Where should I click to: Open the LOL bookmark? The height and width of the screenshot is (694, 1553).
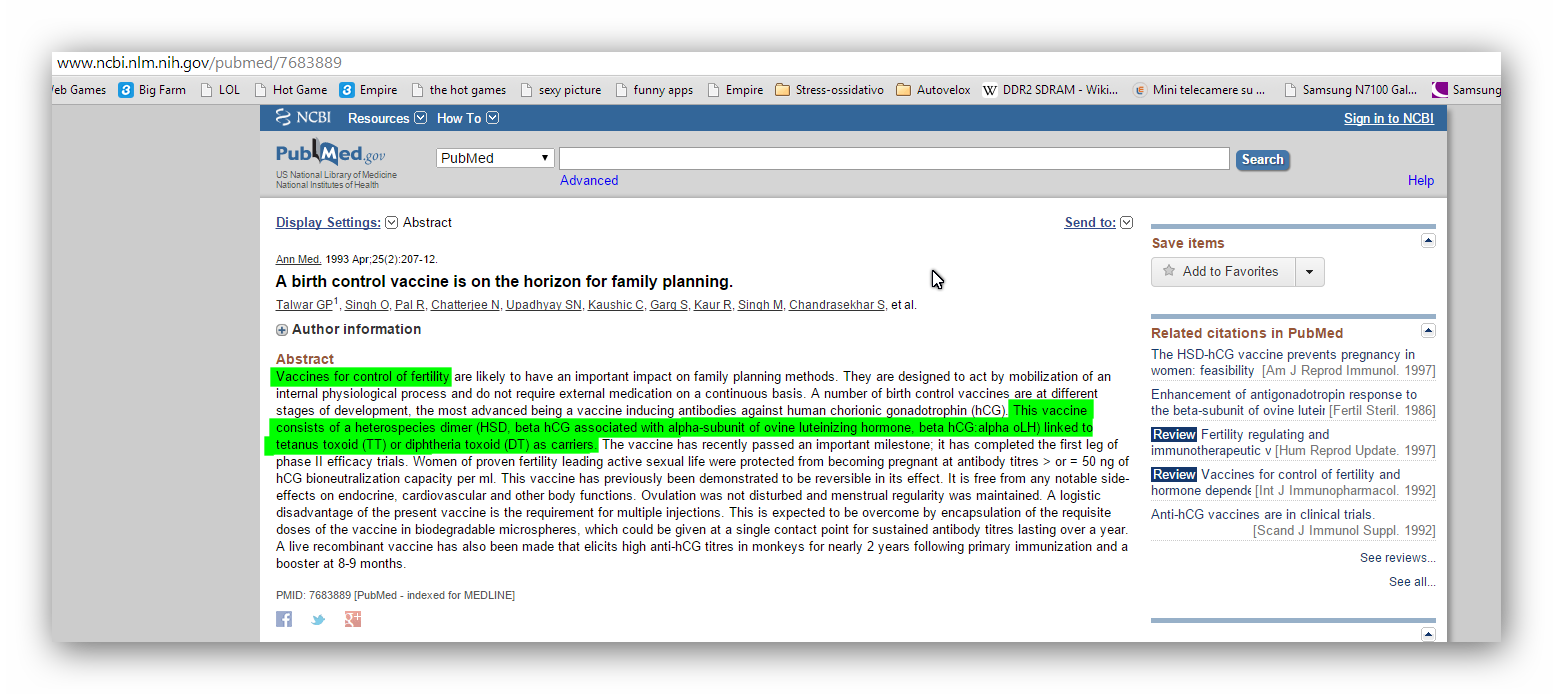point(220,90)
